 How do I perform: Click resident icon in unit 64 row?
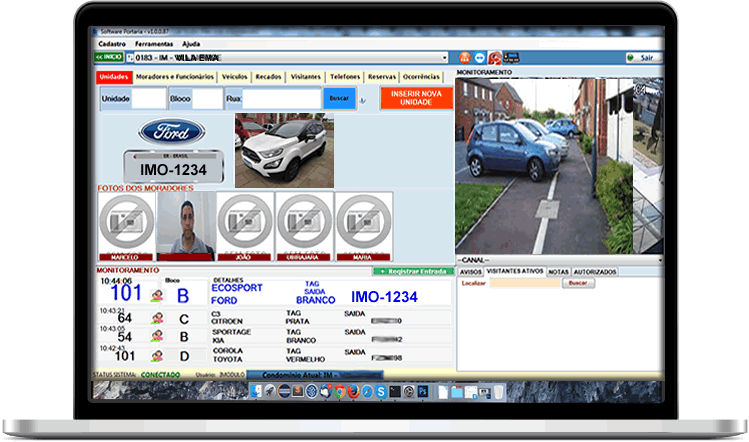pyautogui.click(x=157, y=318)
